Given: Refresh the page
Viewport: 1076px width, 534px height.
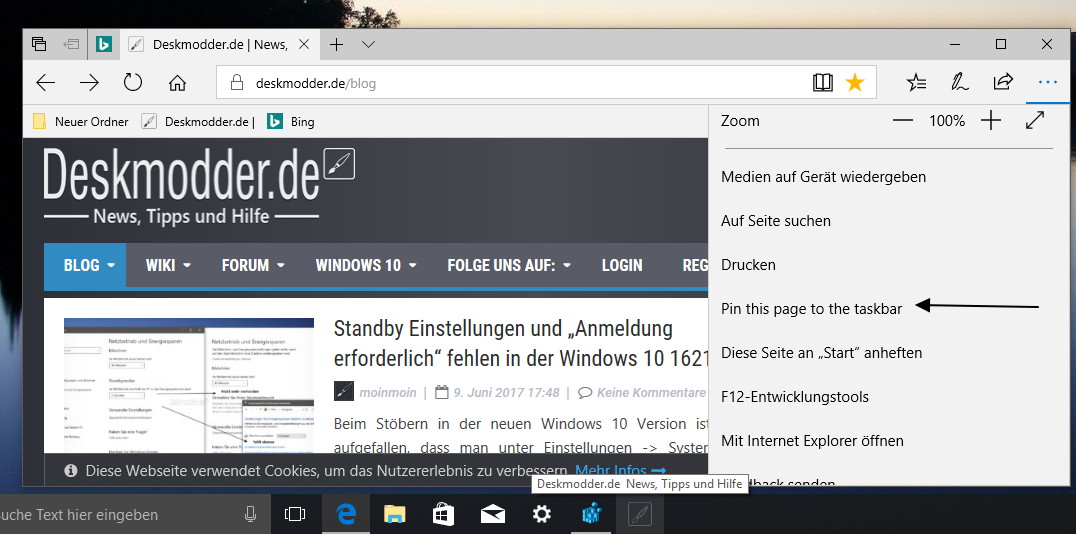Looking at the screenshot, I should click(132, 82).
